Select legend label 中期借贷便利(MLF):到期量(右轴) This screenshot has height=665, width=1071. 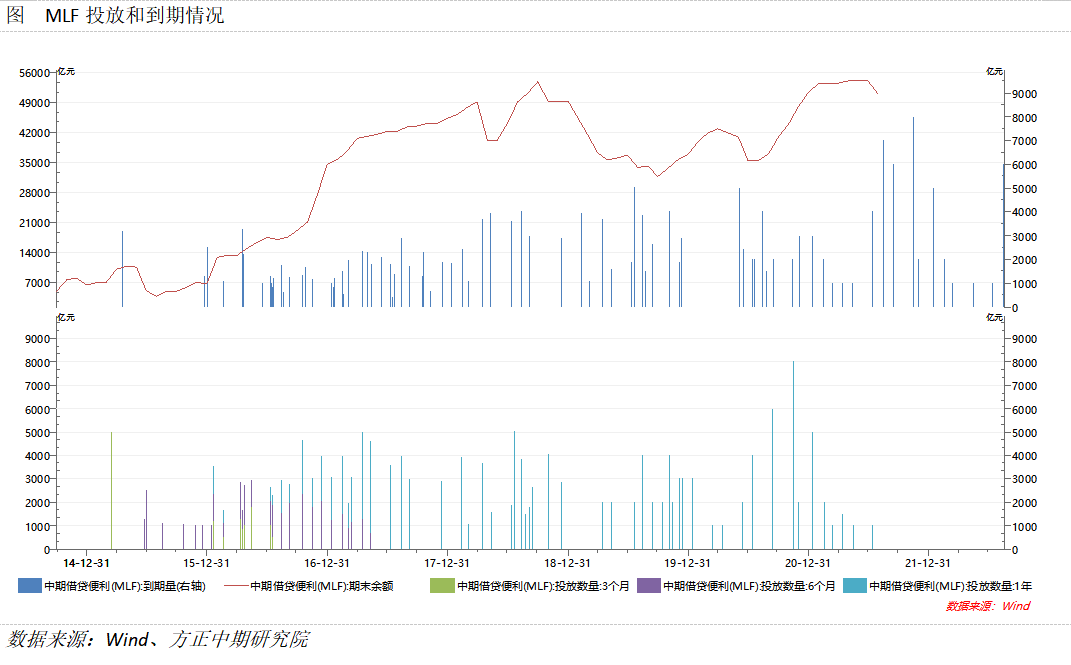click(x=125, y=586)
